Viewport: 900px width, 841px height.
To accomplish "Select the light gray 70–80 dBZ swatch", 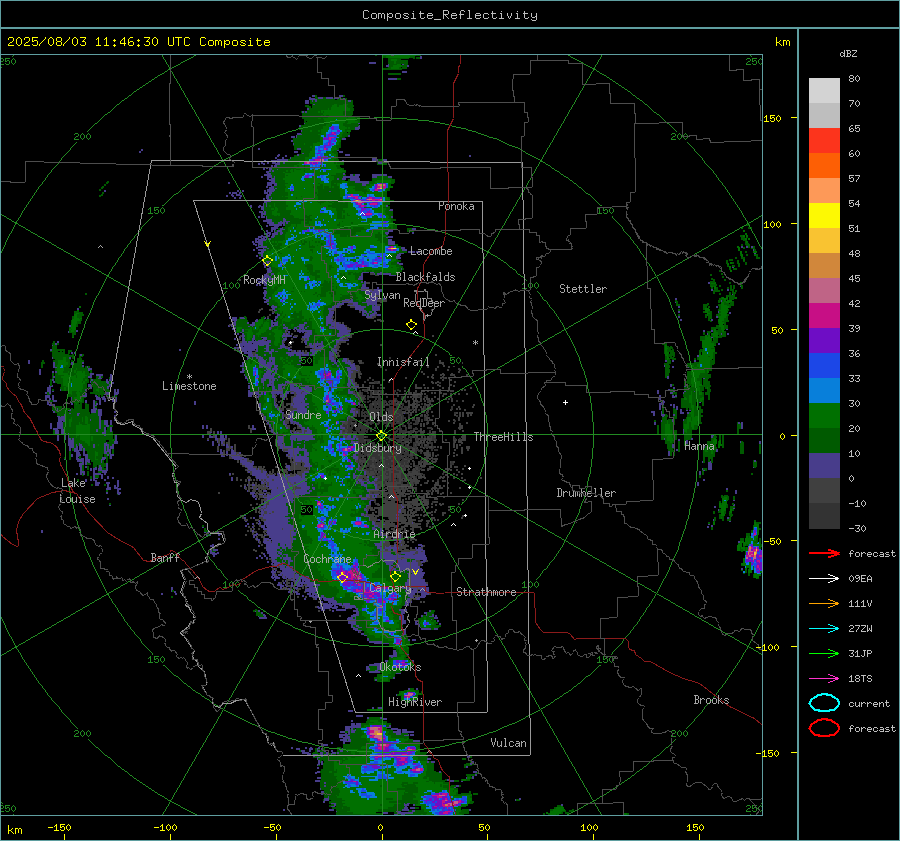I will (x=824, y=90).
